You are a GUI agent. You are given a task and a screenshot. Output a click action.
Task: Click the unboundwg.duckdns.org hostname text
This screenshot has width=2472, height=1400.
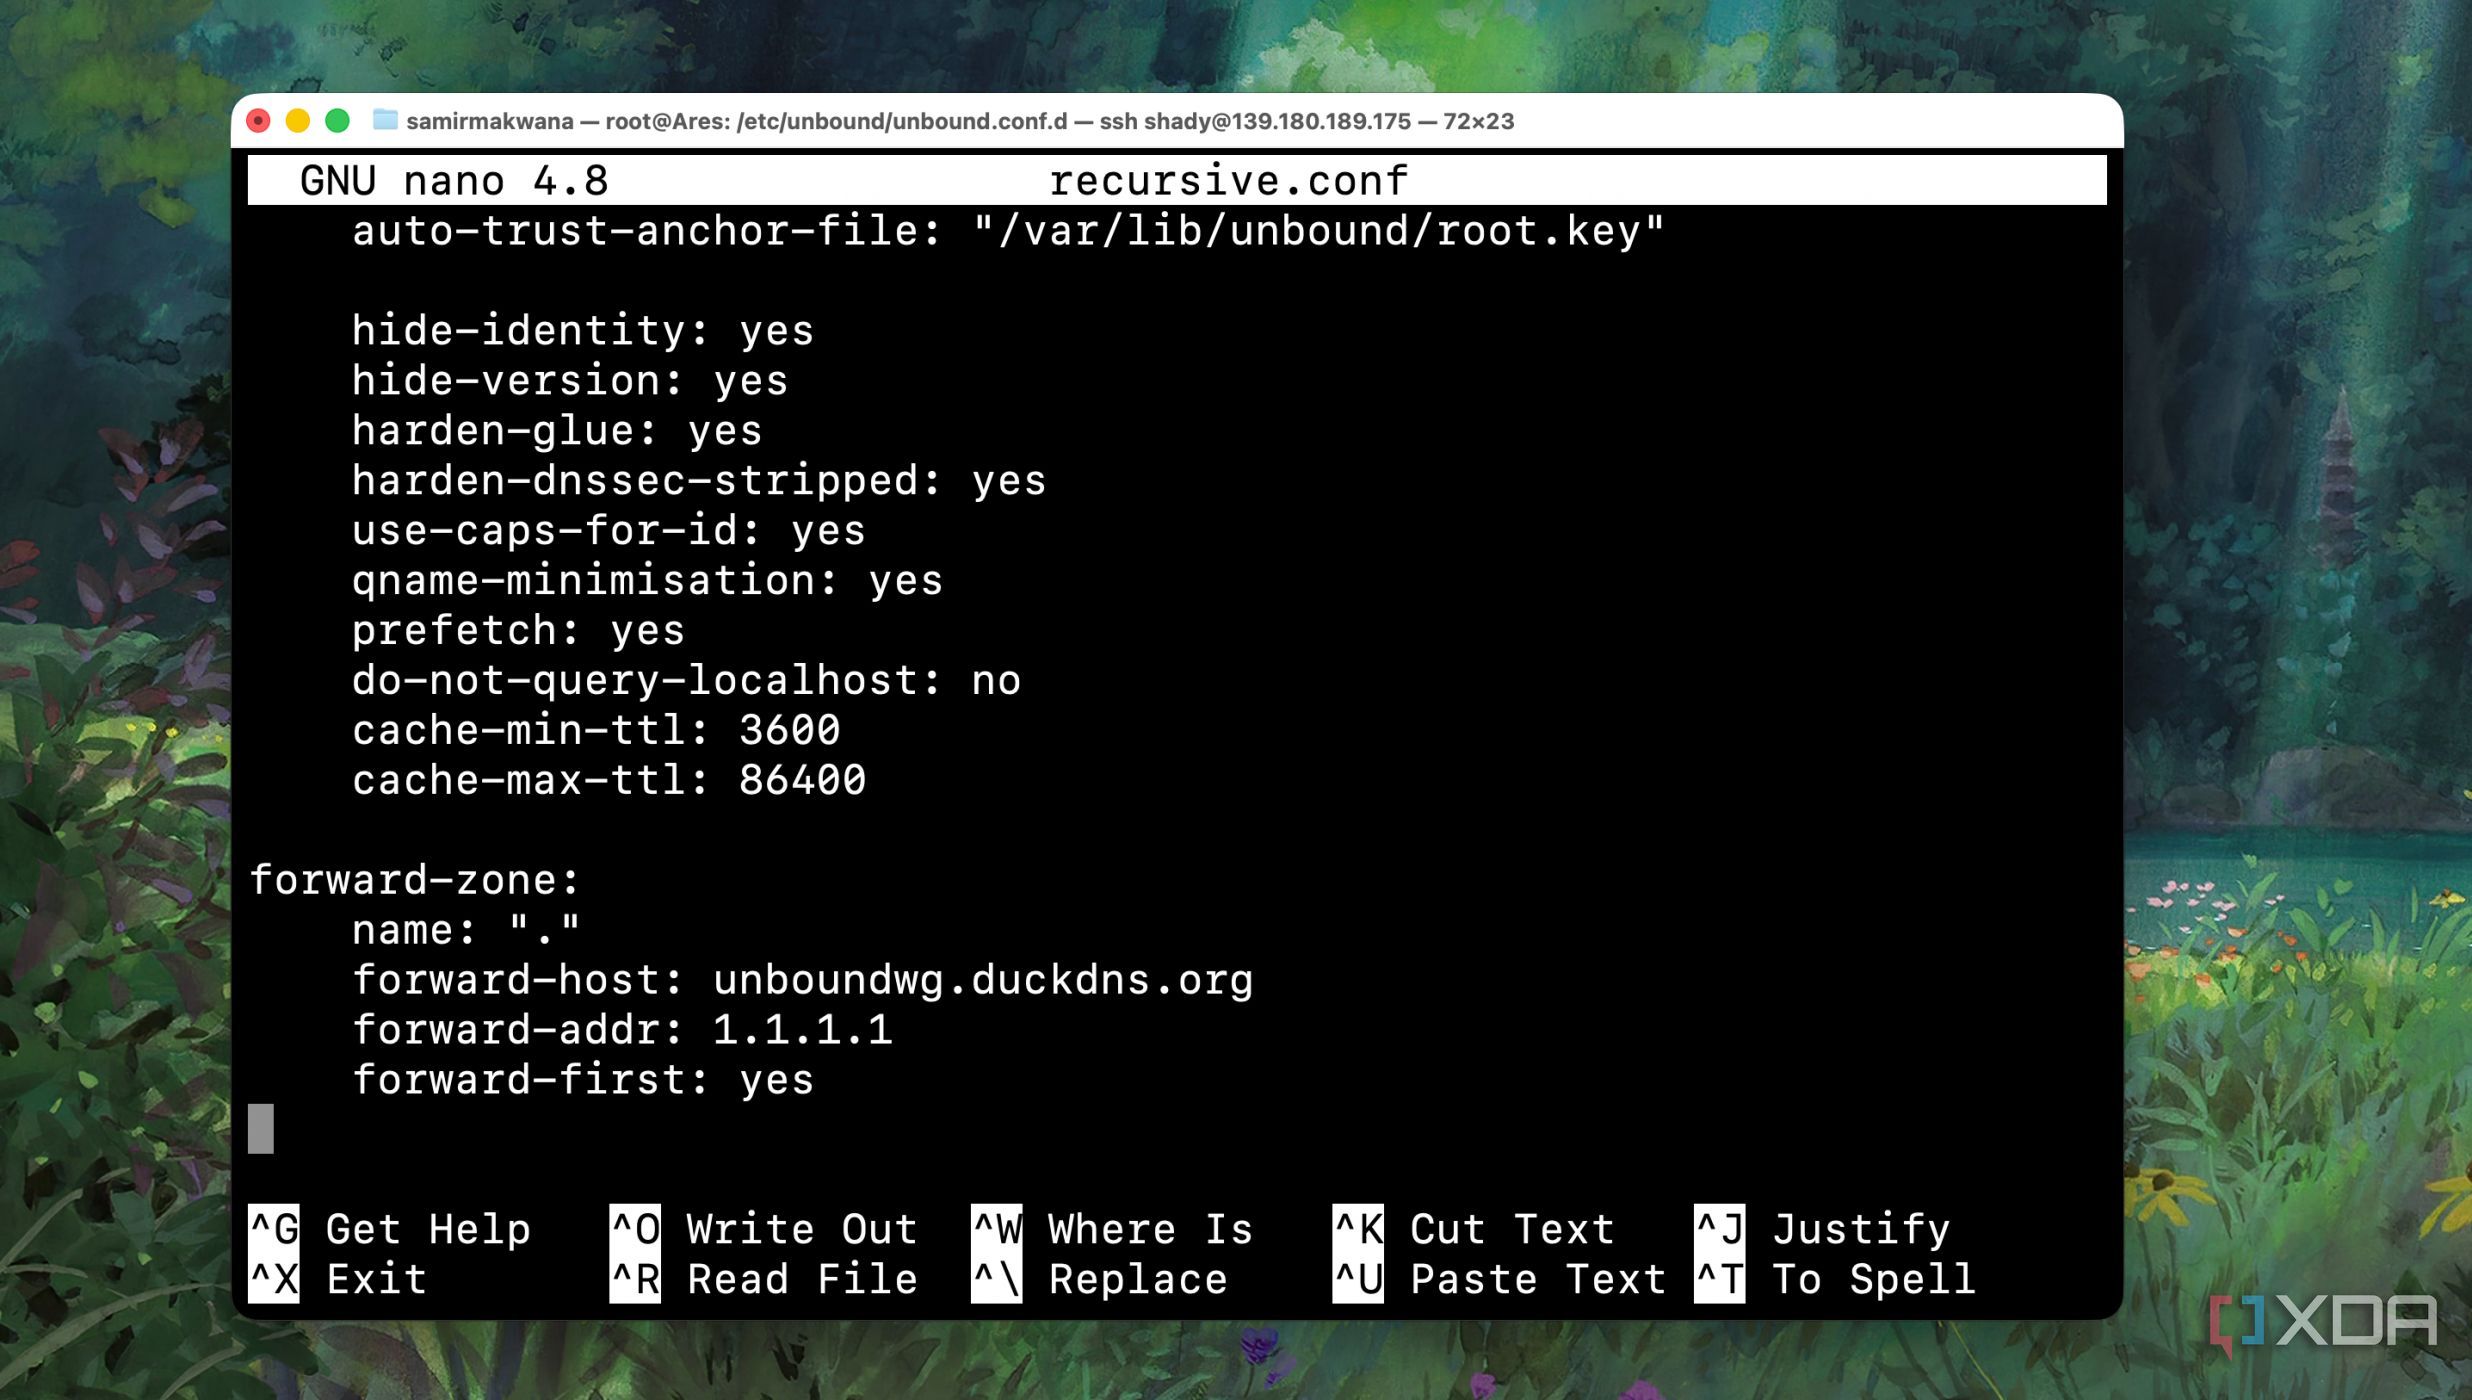pos(982,980)
